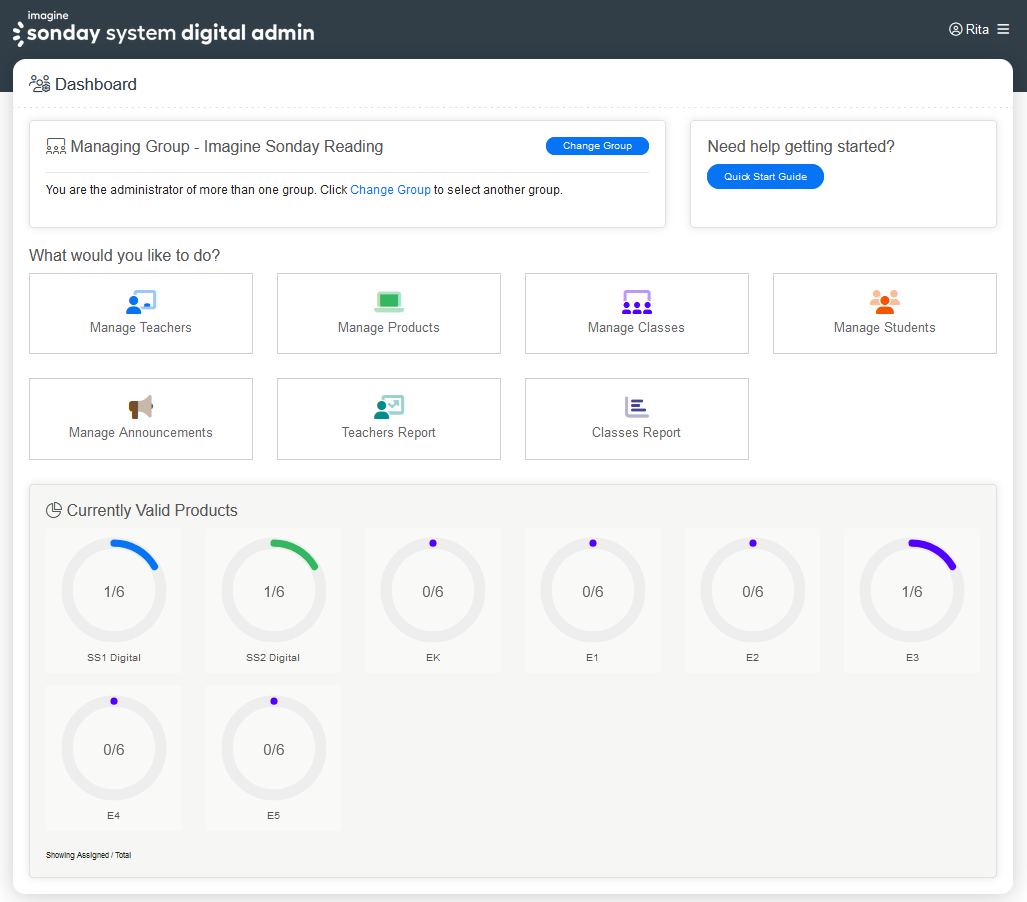This screenshot has height=902, width=1027.
Task: Select the SS1 Digital progress ring
Action: coord(114,591)
